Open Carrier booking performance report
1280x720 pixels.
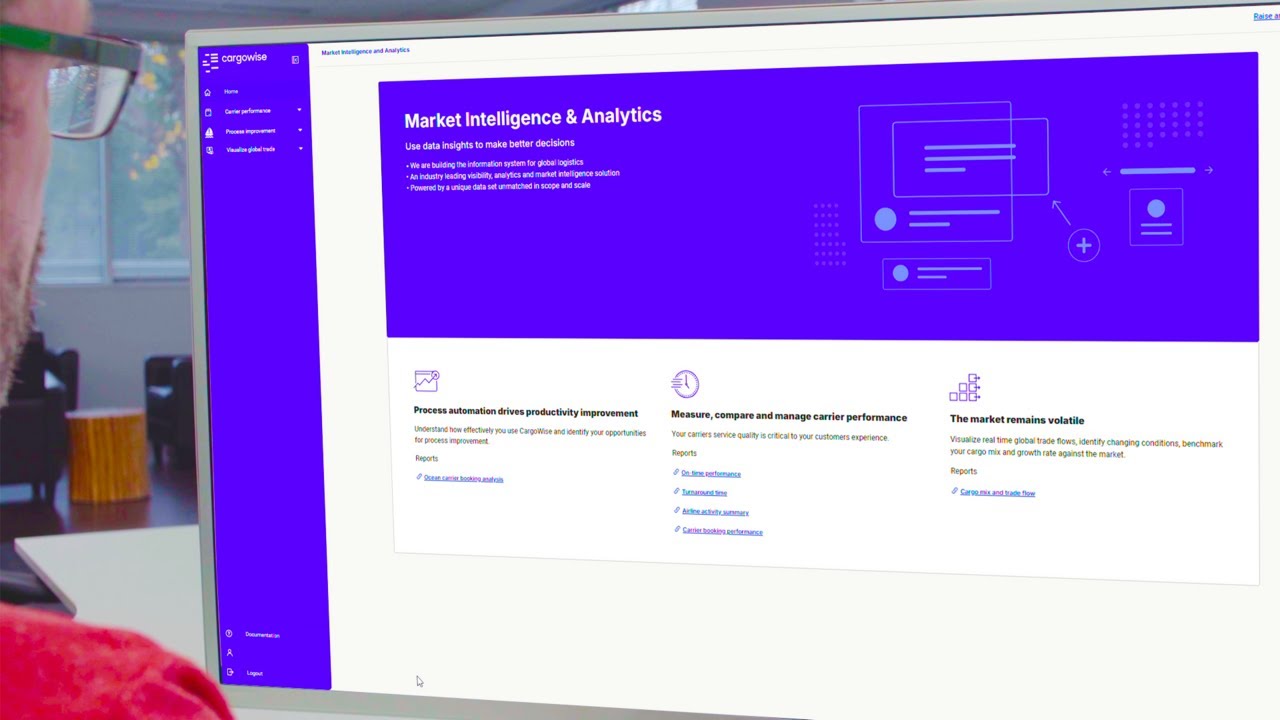723,531
